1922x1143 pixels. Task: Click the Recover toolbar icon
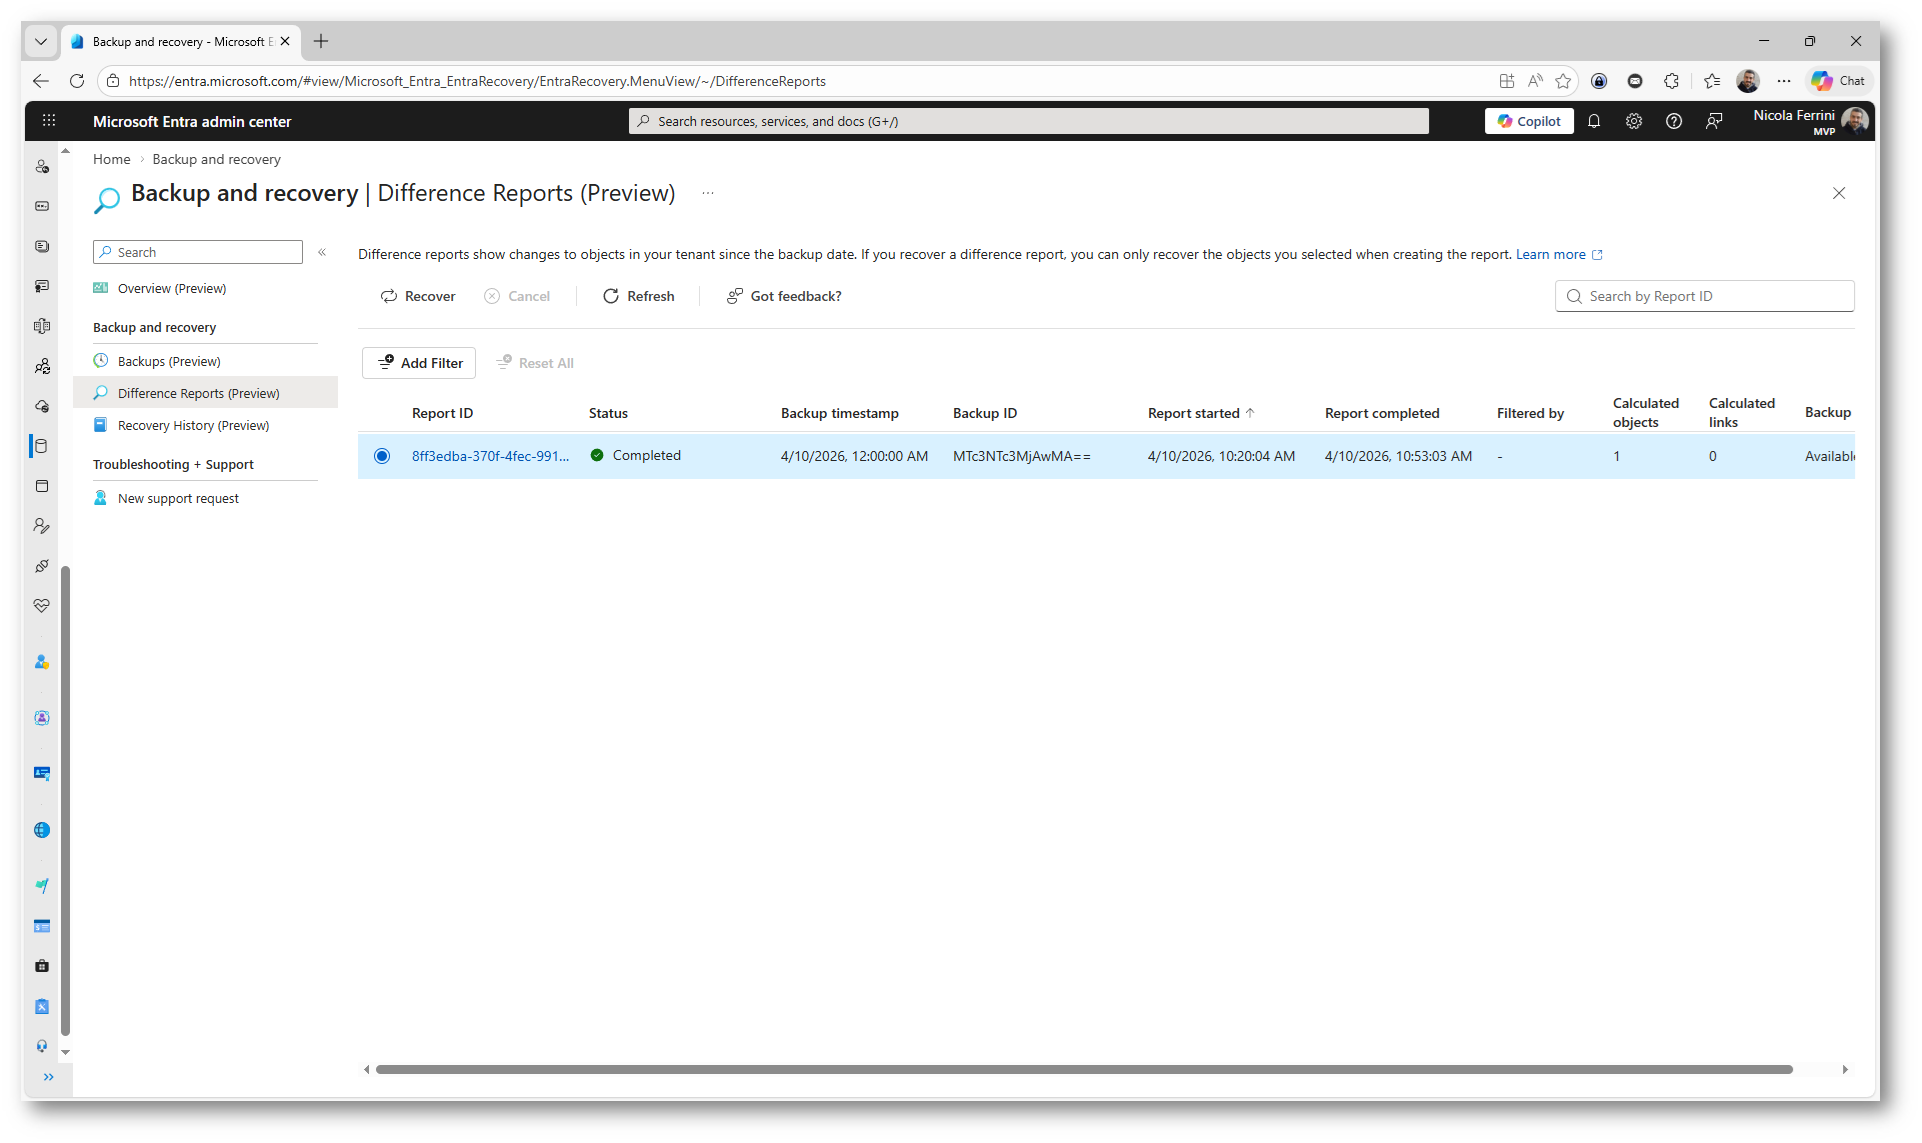389,296
